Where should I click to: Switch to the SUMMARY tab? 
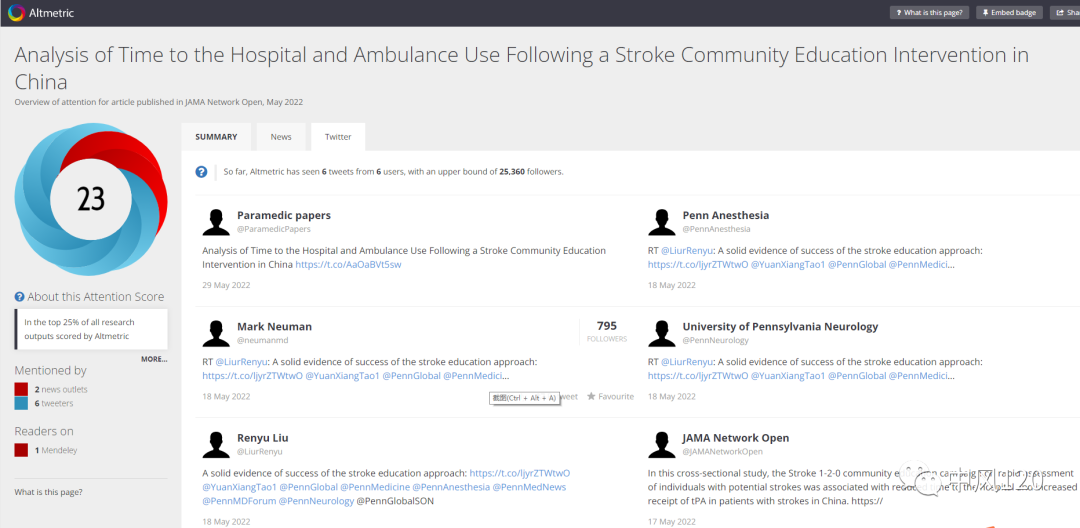[x=216, y=136]
